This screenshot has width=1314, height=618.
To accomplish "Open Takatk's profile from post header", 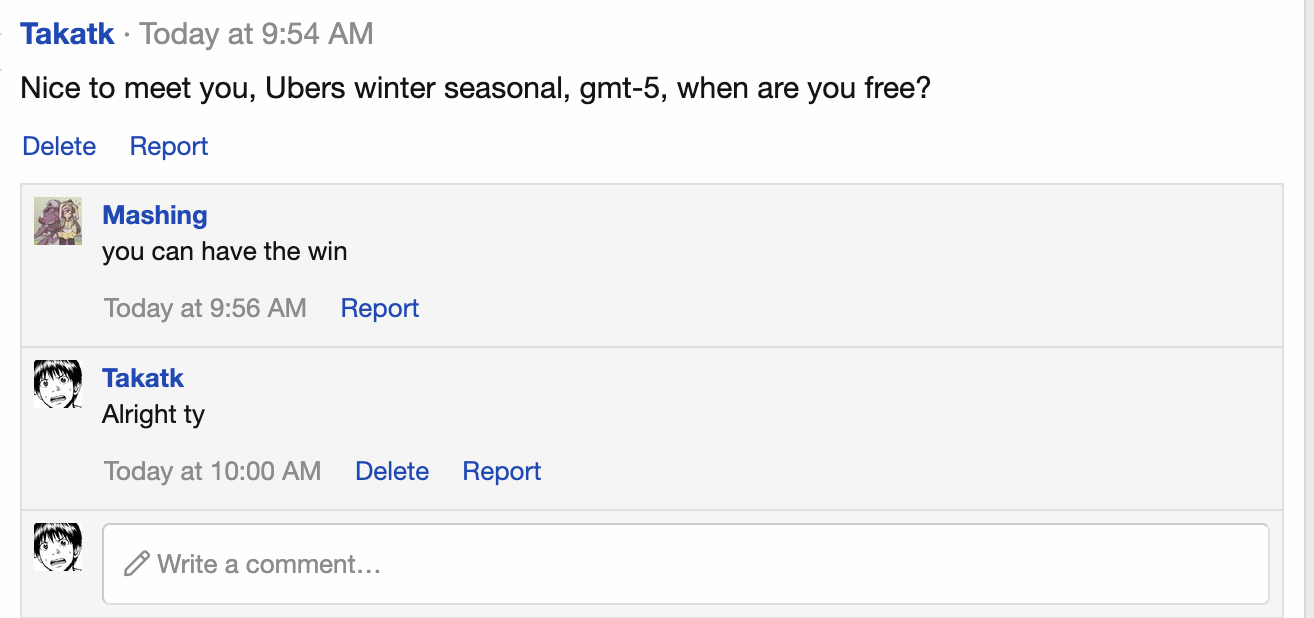I will pos(67,34).
